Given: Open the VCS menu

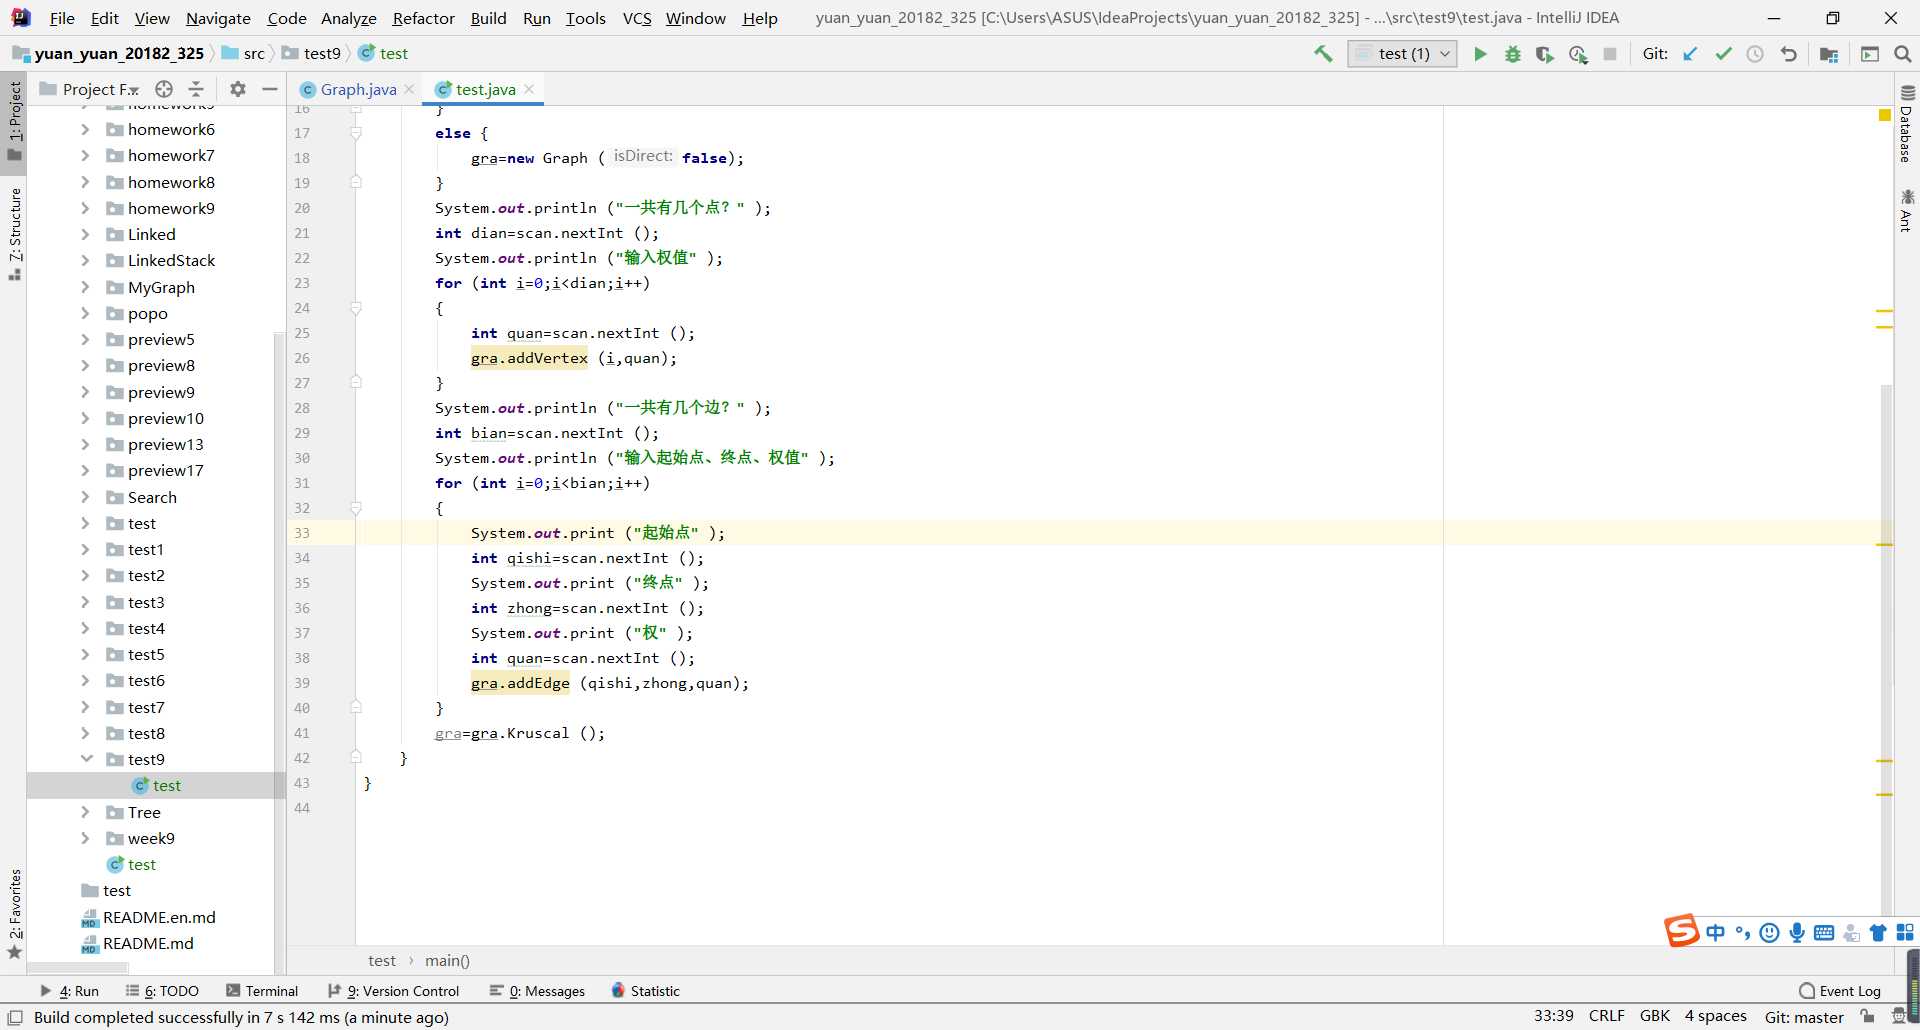Looking at the screenshot, I should click(636, 18).
